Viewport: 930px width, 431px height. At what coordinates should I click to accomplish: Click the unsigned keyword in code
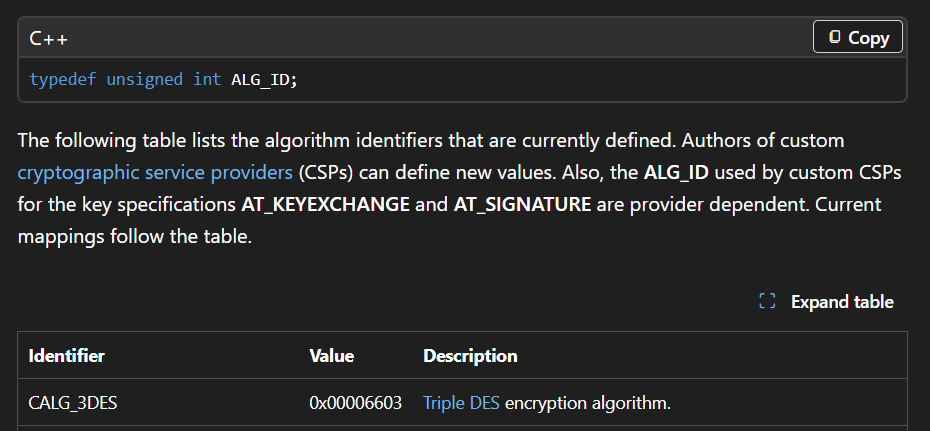tap(144, 79)
